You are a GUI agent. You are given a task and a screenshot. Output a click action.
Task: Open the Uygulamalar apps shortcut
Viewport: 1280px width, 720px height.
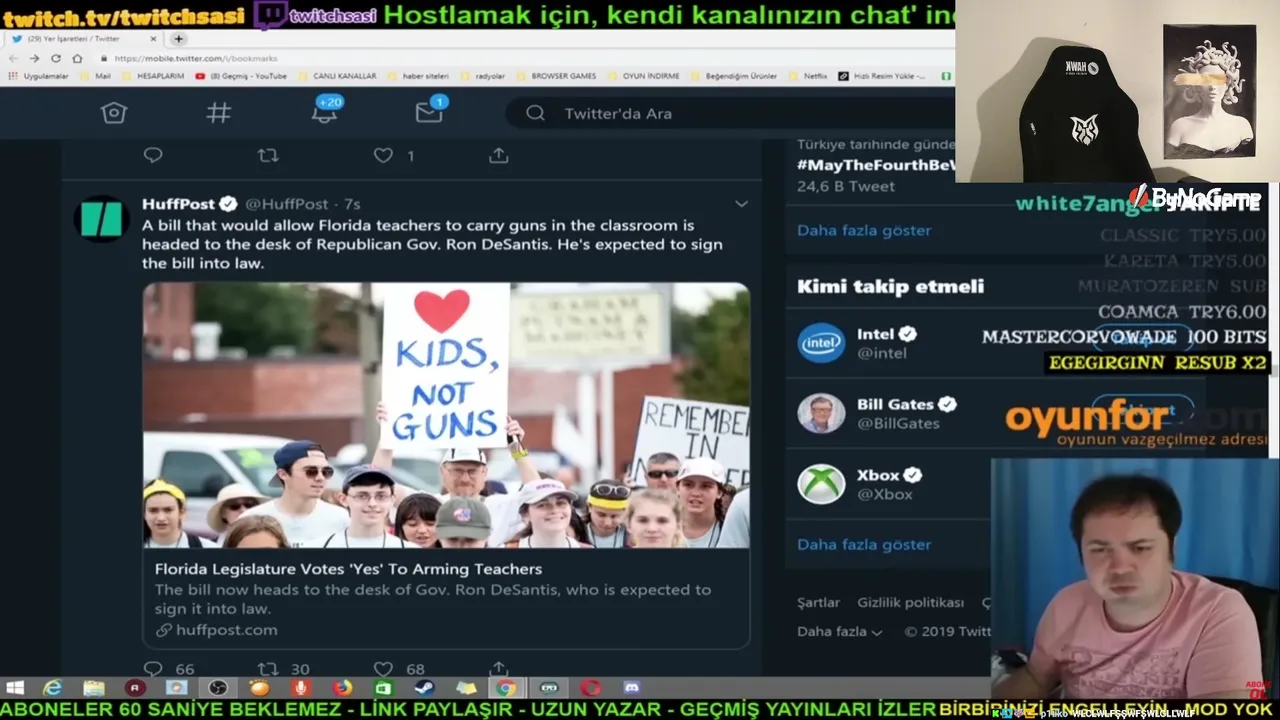coord(40,76)
